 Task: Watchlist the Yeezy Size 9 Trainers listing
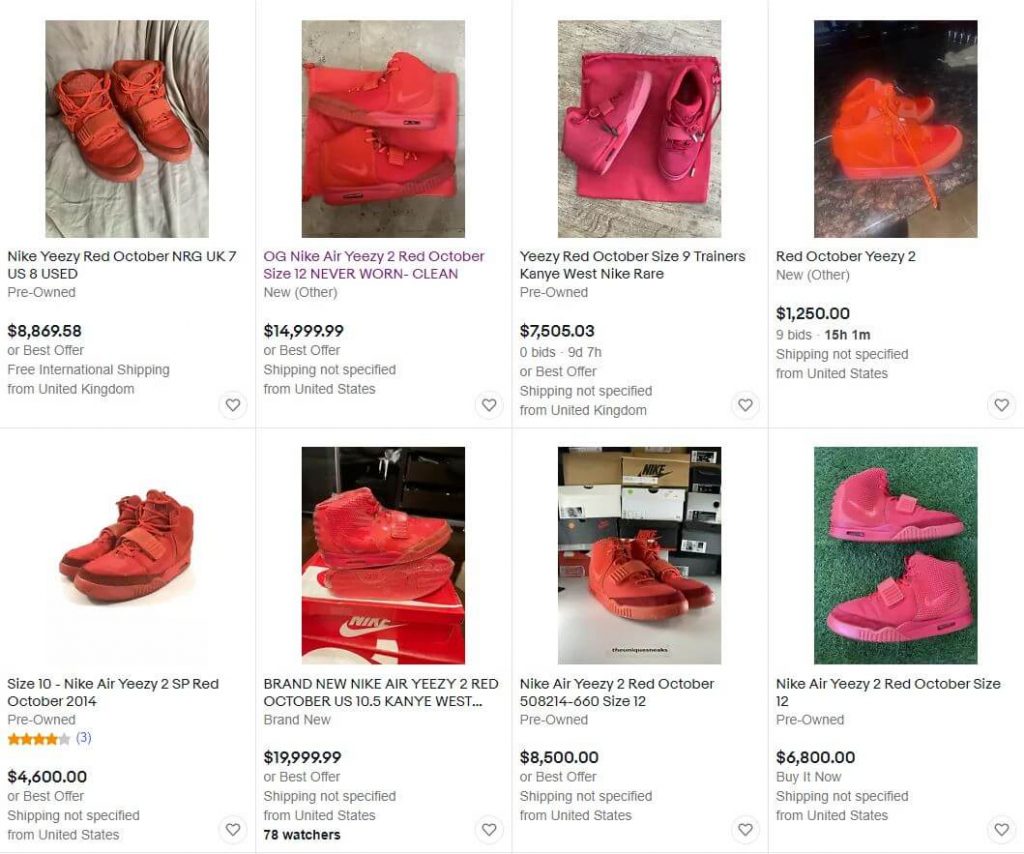[x=745, y=405]
